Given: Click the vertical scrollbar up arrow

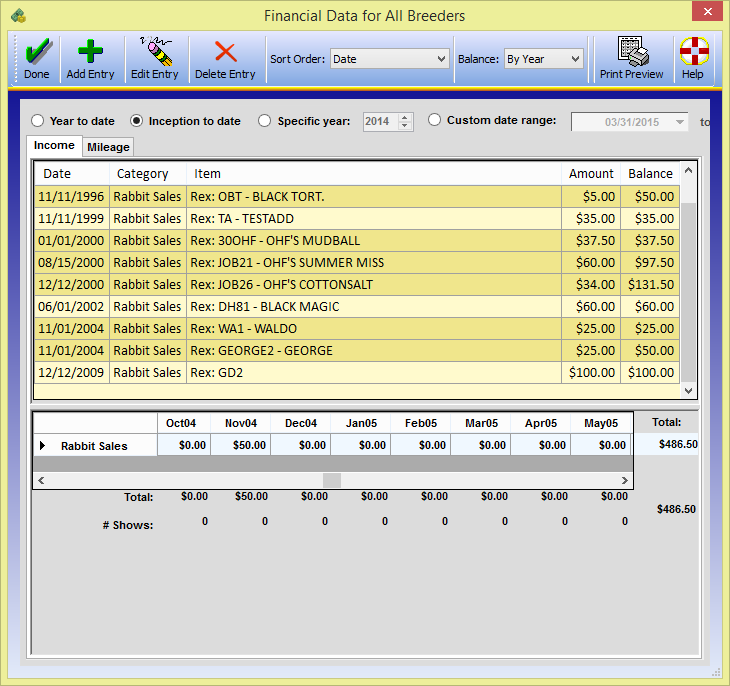Looking at the screenshot, I should click(x=689, y=170).
